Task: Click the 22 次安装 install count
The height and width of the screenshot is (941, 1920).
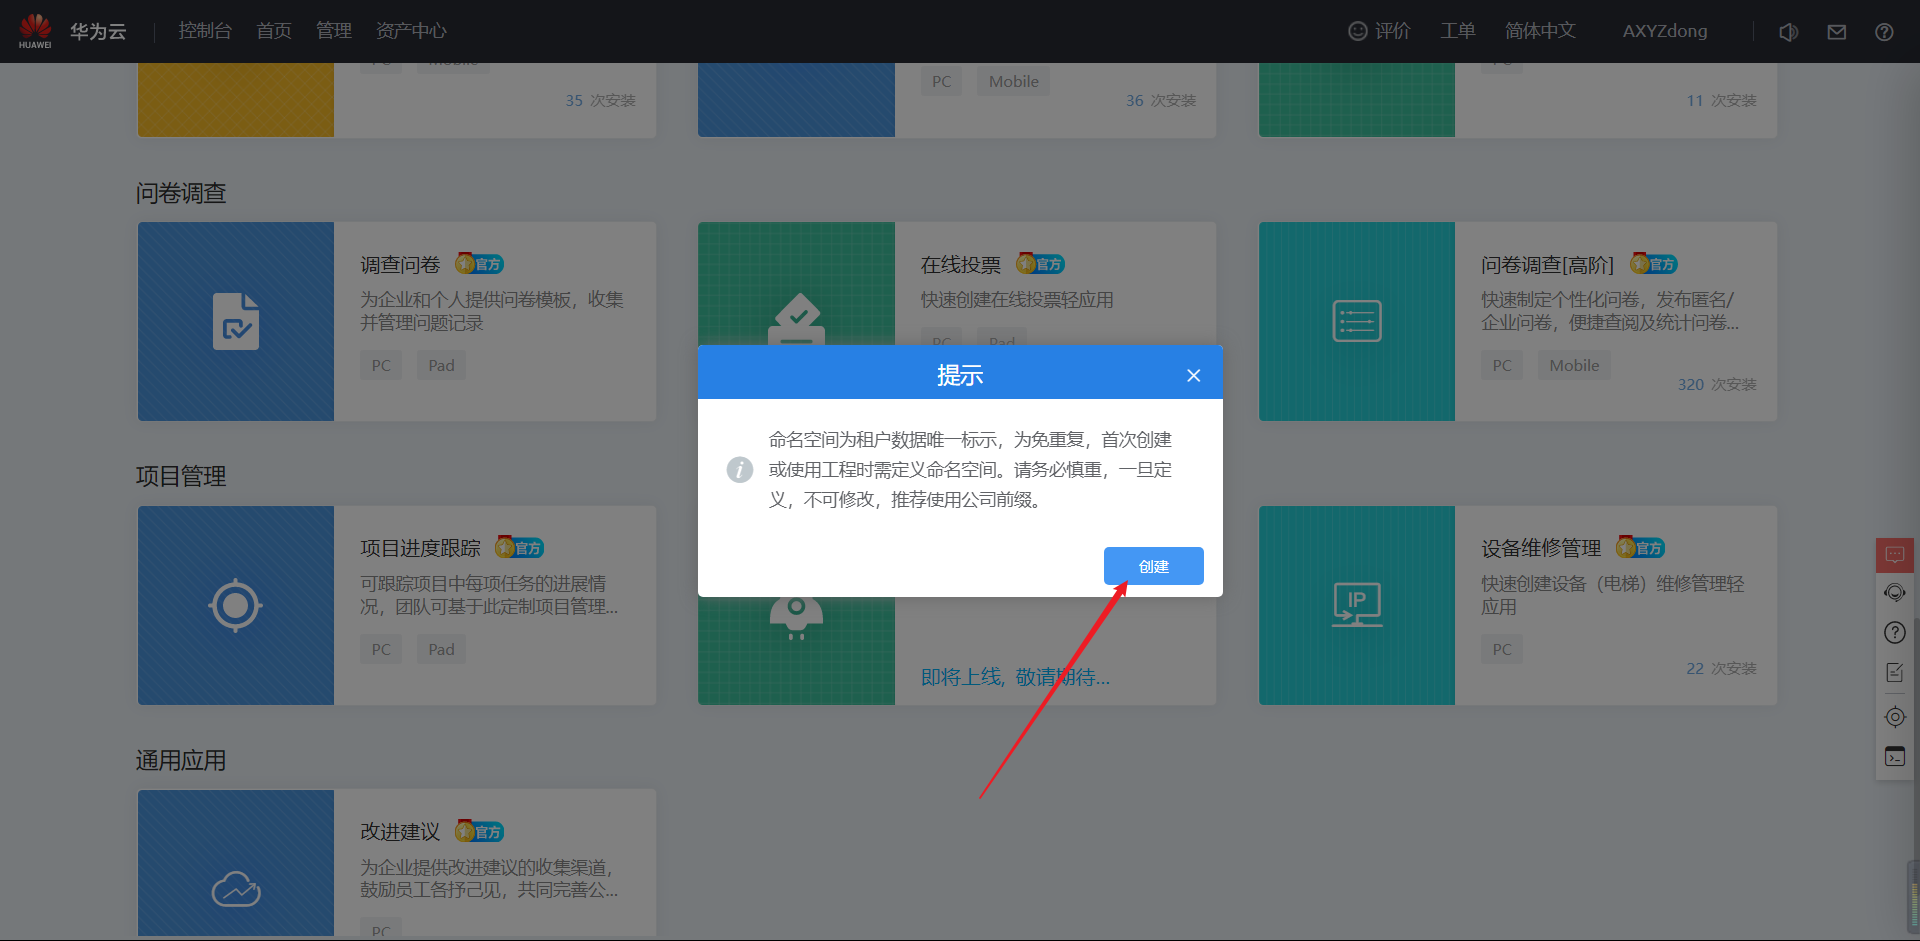Action: coord(1721,669)
